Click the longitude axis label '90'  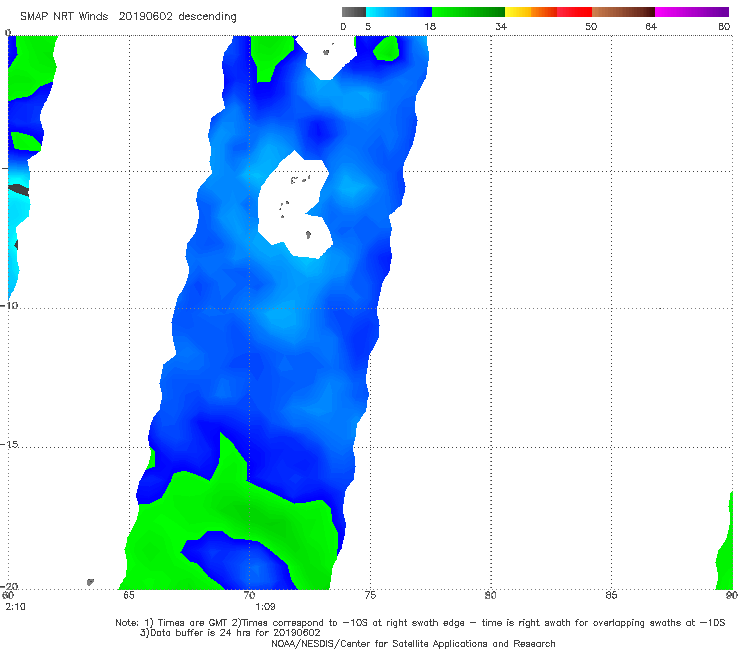[732, 595]
